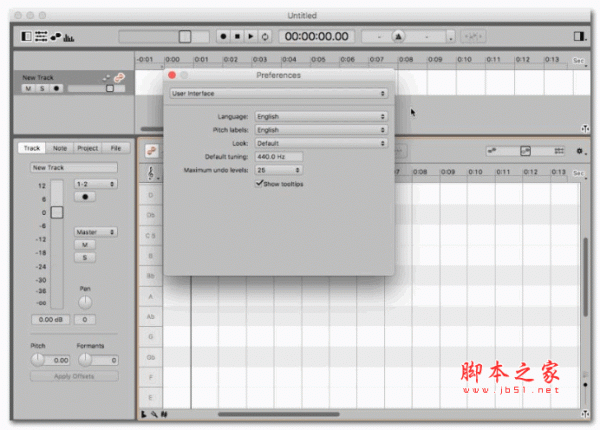This screenshot has height=430, width=600.
Task: Click track pane height handle icon
Action: (585, 129)
